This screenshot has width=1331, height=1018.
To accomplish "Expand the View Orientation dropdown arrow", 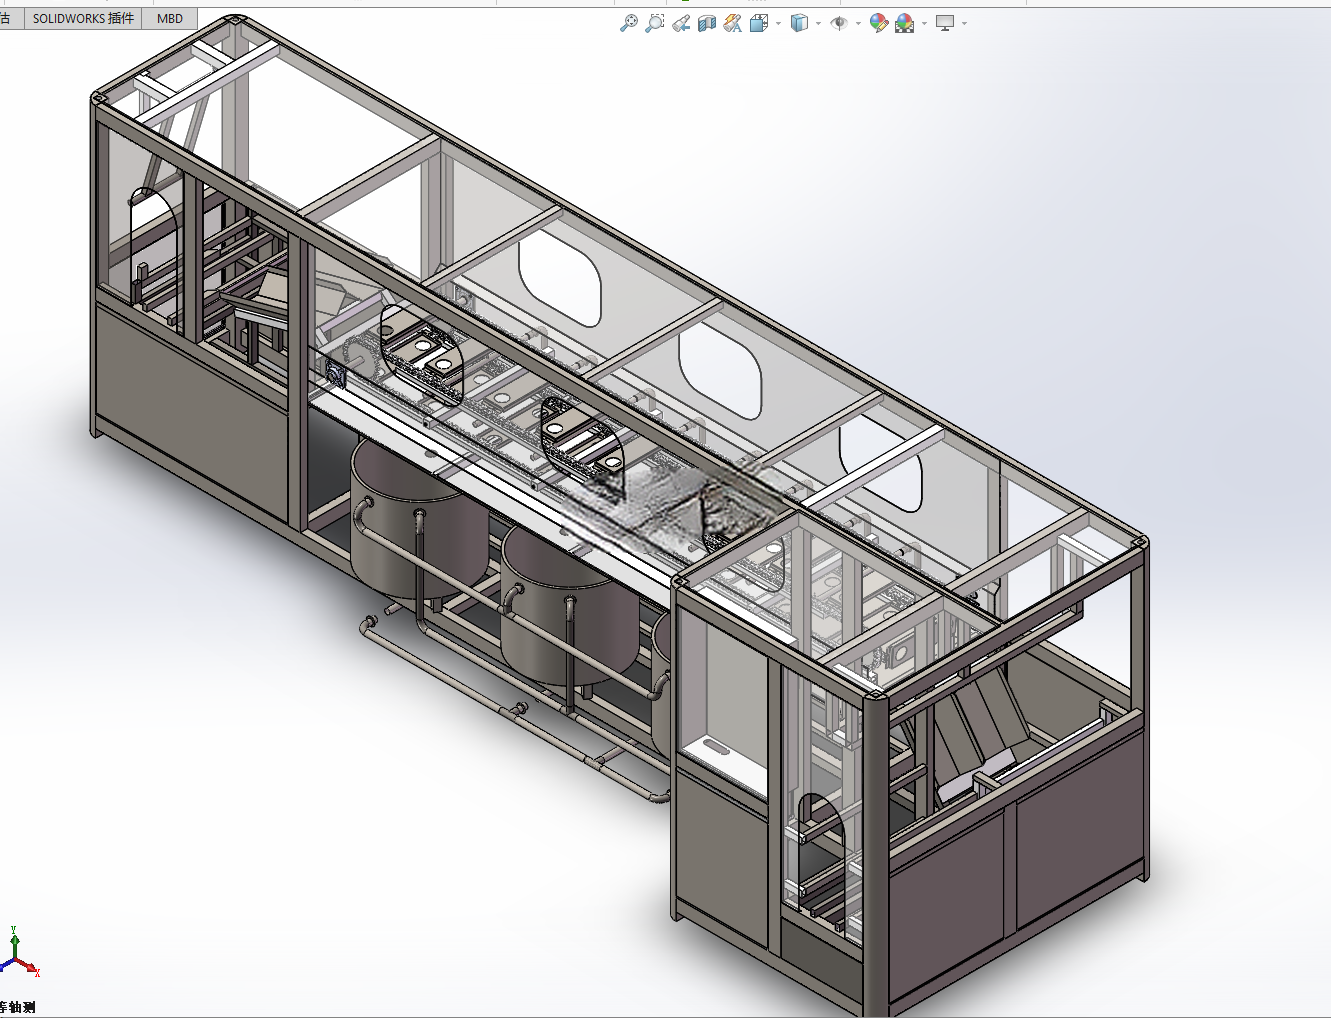I will (x=778, y=24).
